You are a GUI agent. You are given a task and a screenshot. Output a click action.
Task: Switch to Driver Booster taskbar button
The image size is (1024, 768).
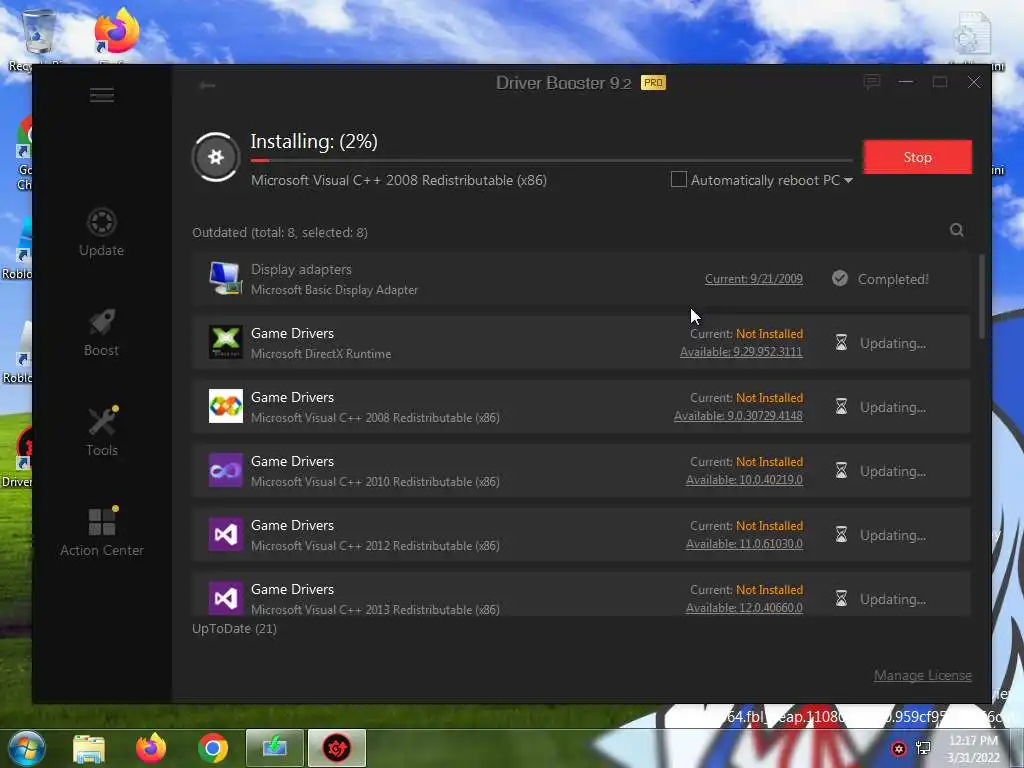tap(337, 748)
